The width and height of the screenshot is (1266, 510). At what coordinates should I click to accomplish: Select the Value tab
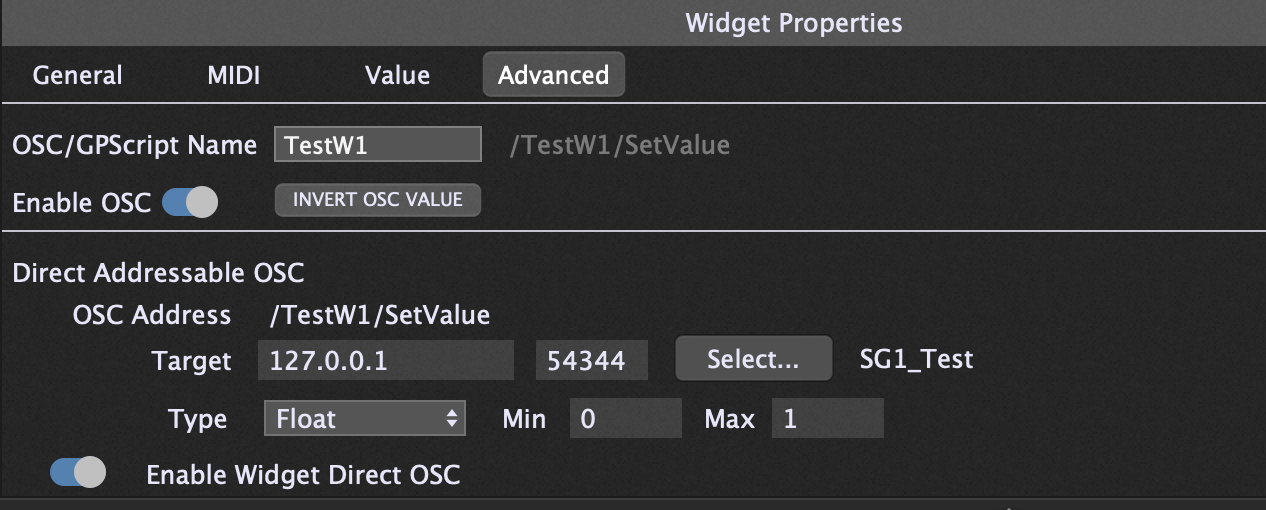coord(397,76)
